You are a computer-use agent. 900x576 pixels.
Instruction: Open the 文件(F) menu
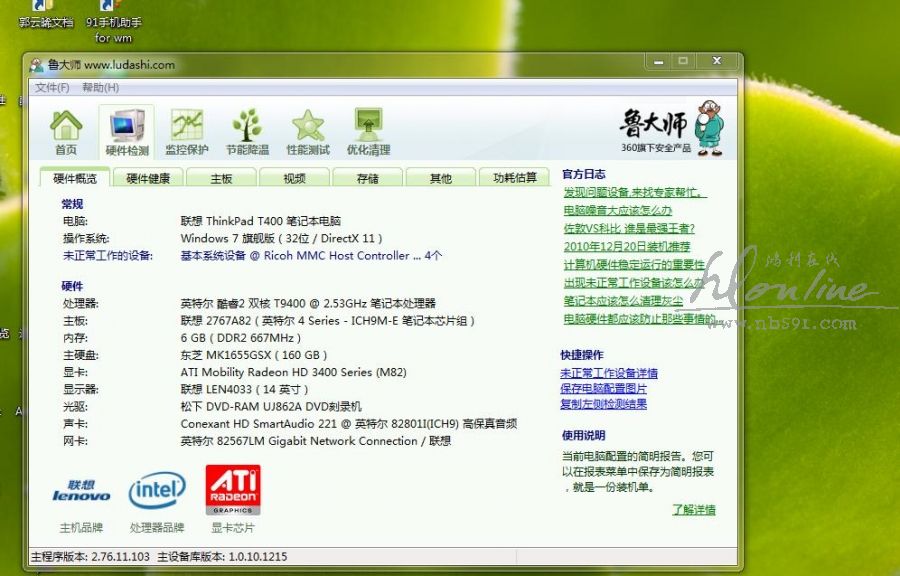click(x=52, y=87)
